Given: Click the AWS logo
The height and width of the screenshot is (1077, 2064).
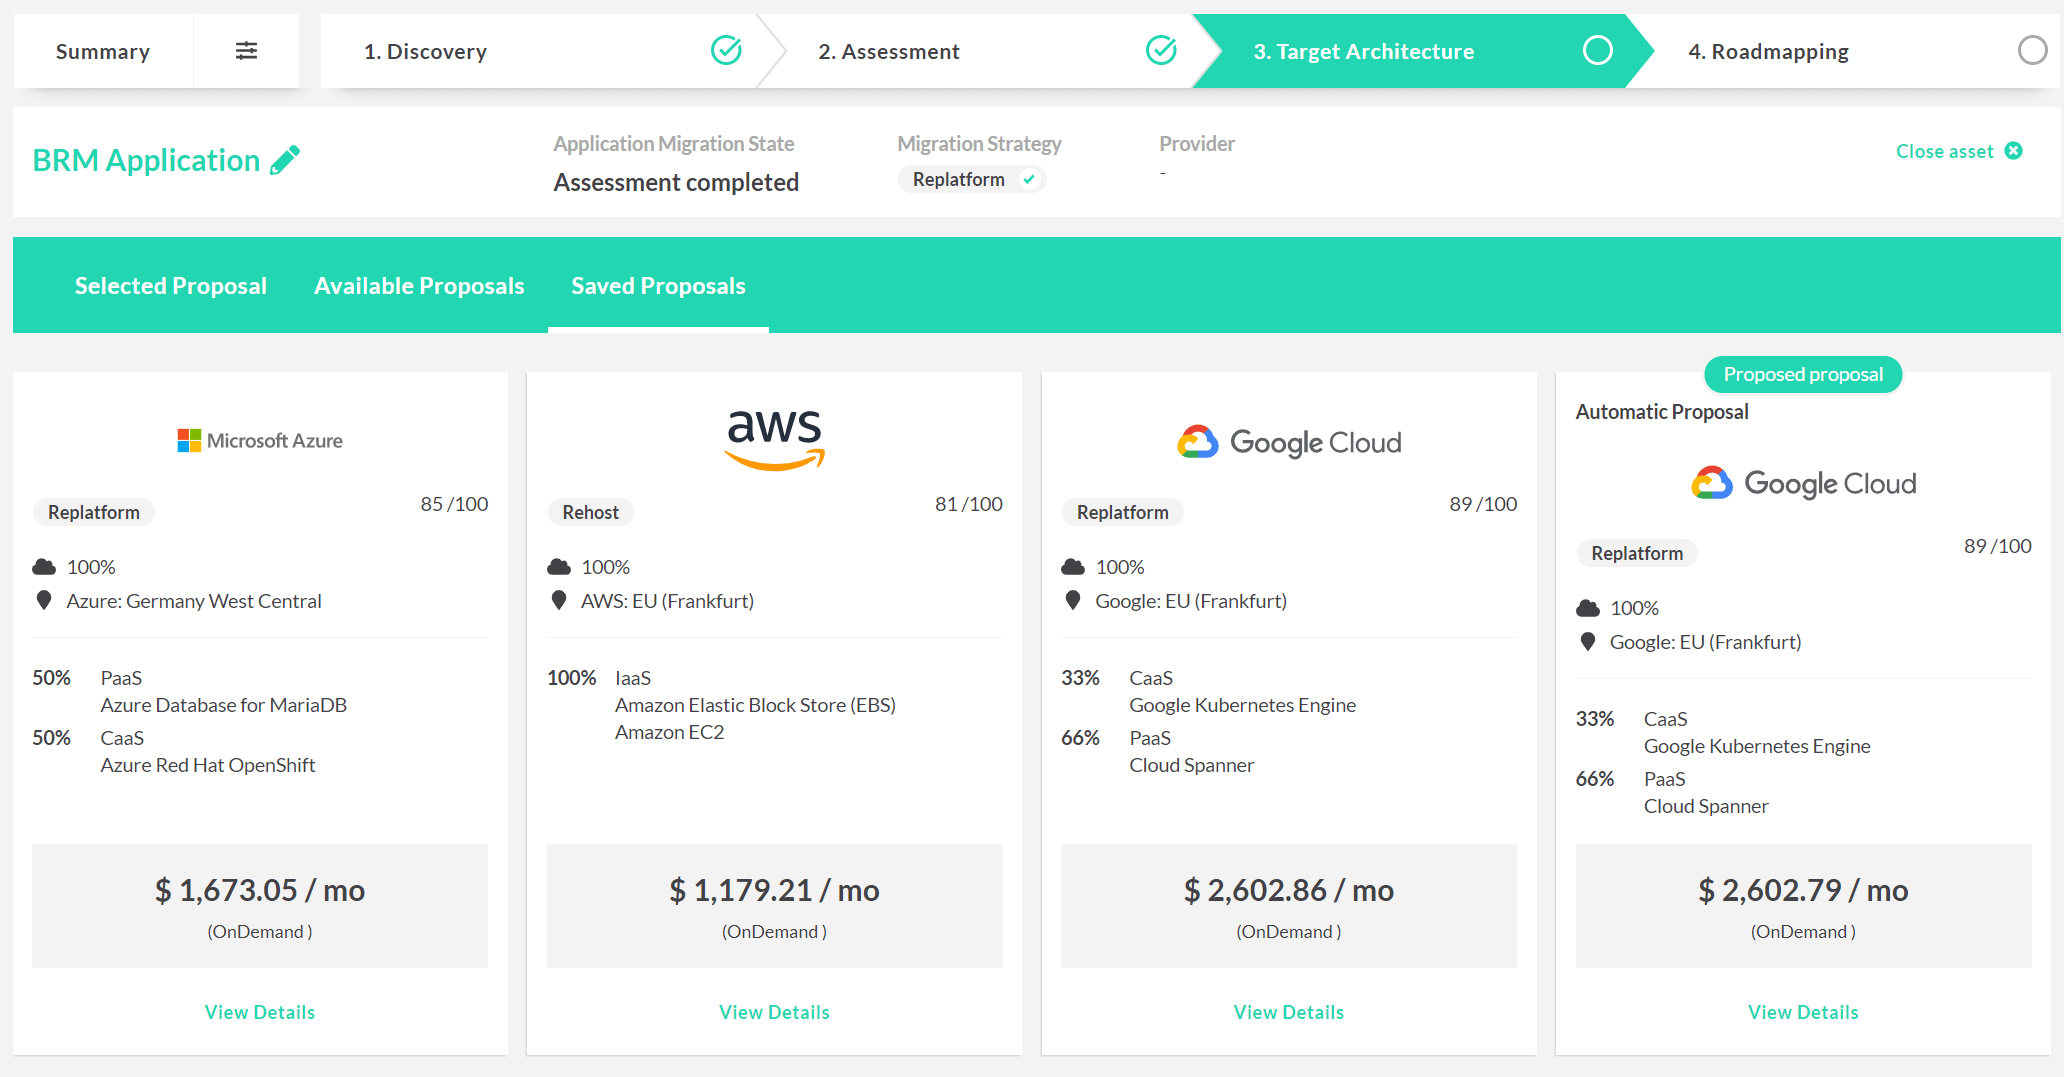Looking at the screenshot, I should [x=775, y=440].
